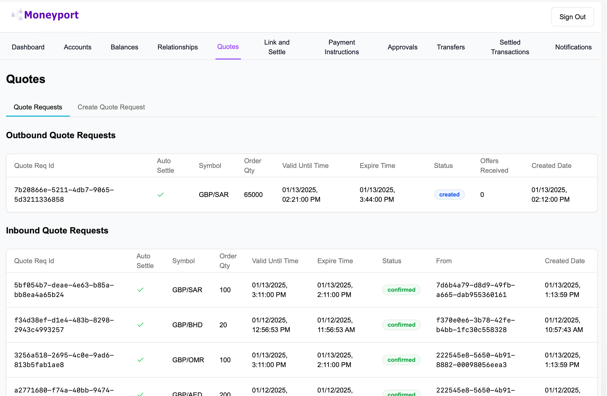This screenshot has height=396, width=607.
Task: Open the Link and Settle tab
Action: [x=277, y=47]
